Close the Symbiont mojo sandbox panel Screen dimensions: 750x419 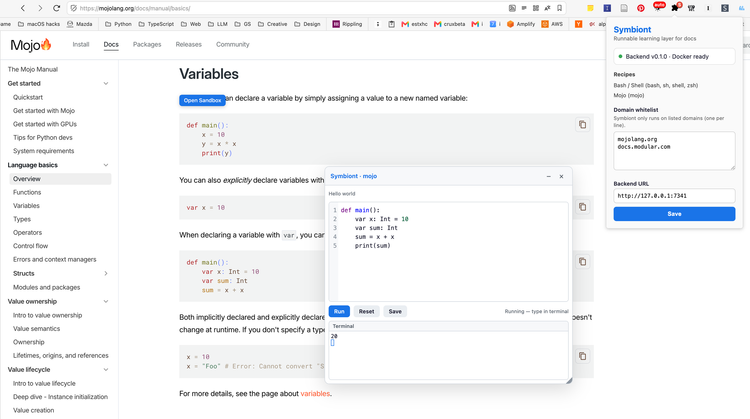tap(562, 176)
